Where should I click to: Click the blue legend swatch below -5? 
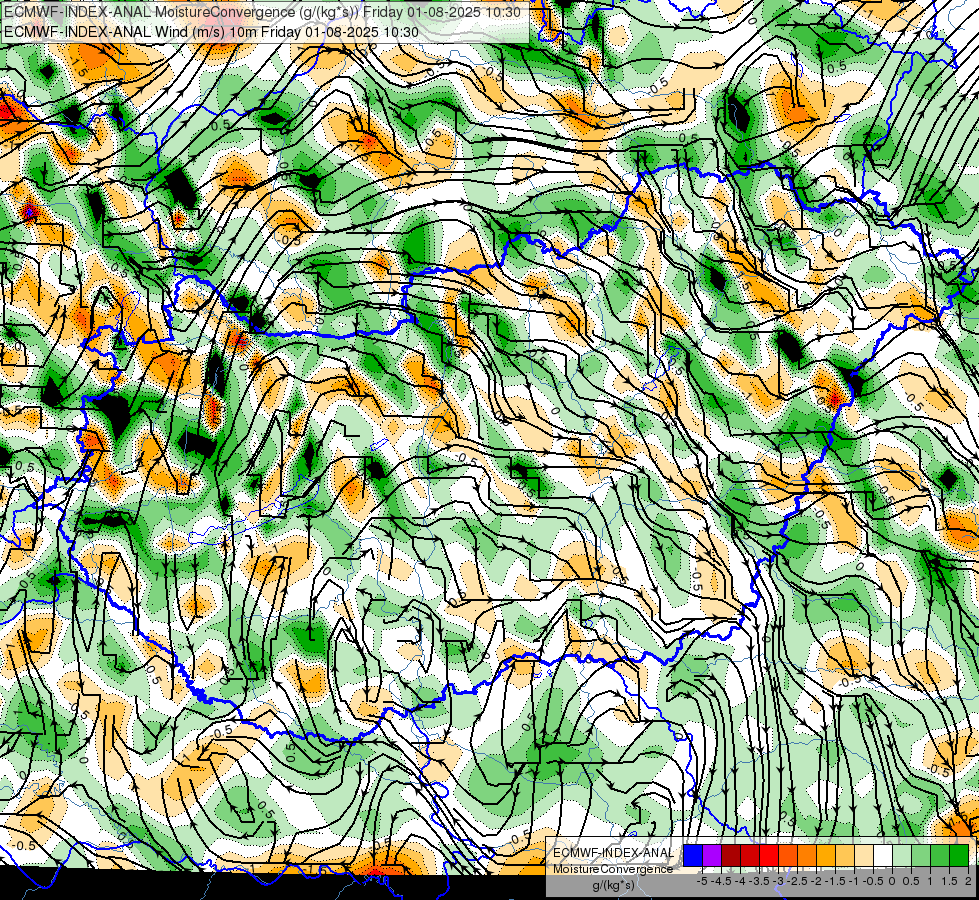click(693, 855)
